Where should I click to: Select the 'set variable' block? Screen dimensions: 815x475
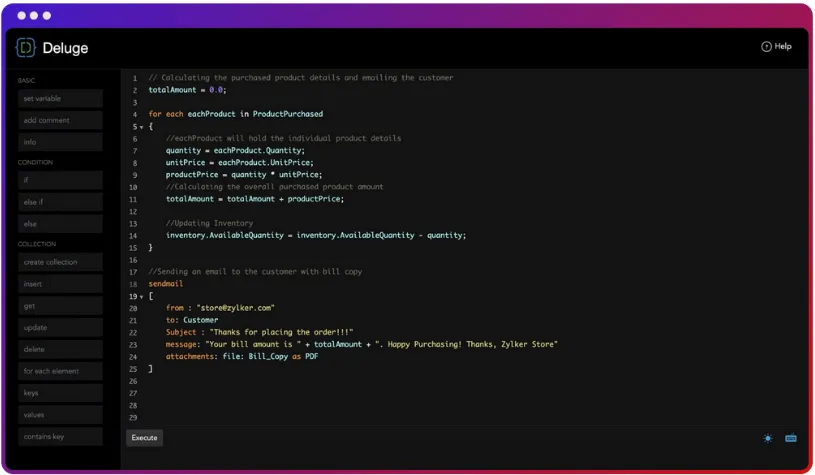pos(60,98)
